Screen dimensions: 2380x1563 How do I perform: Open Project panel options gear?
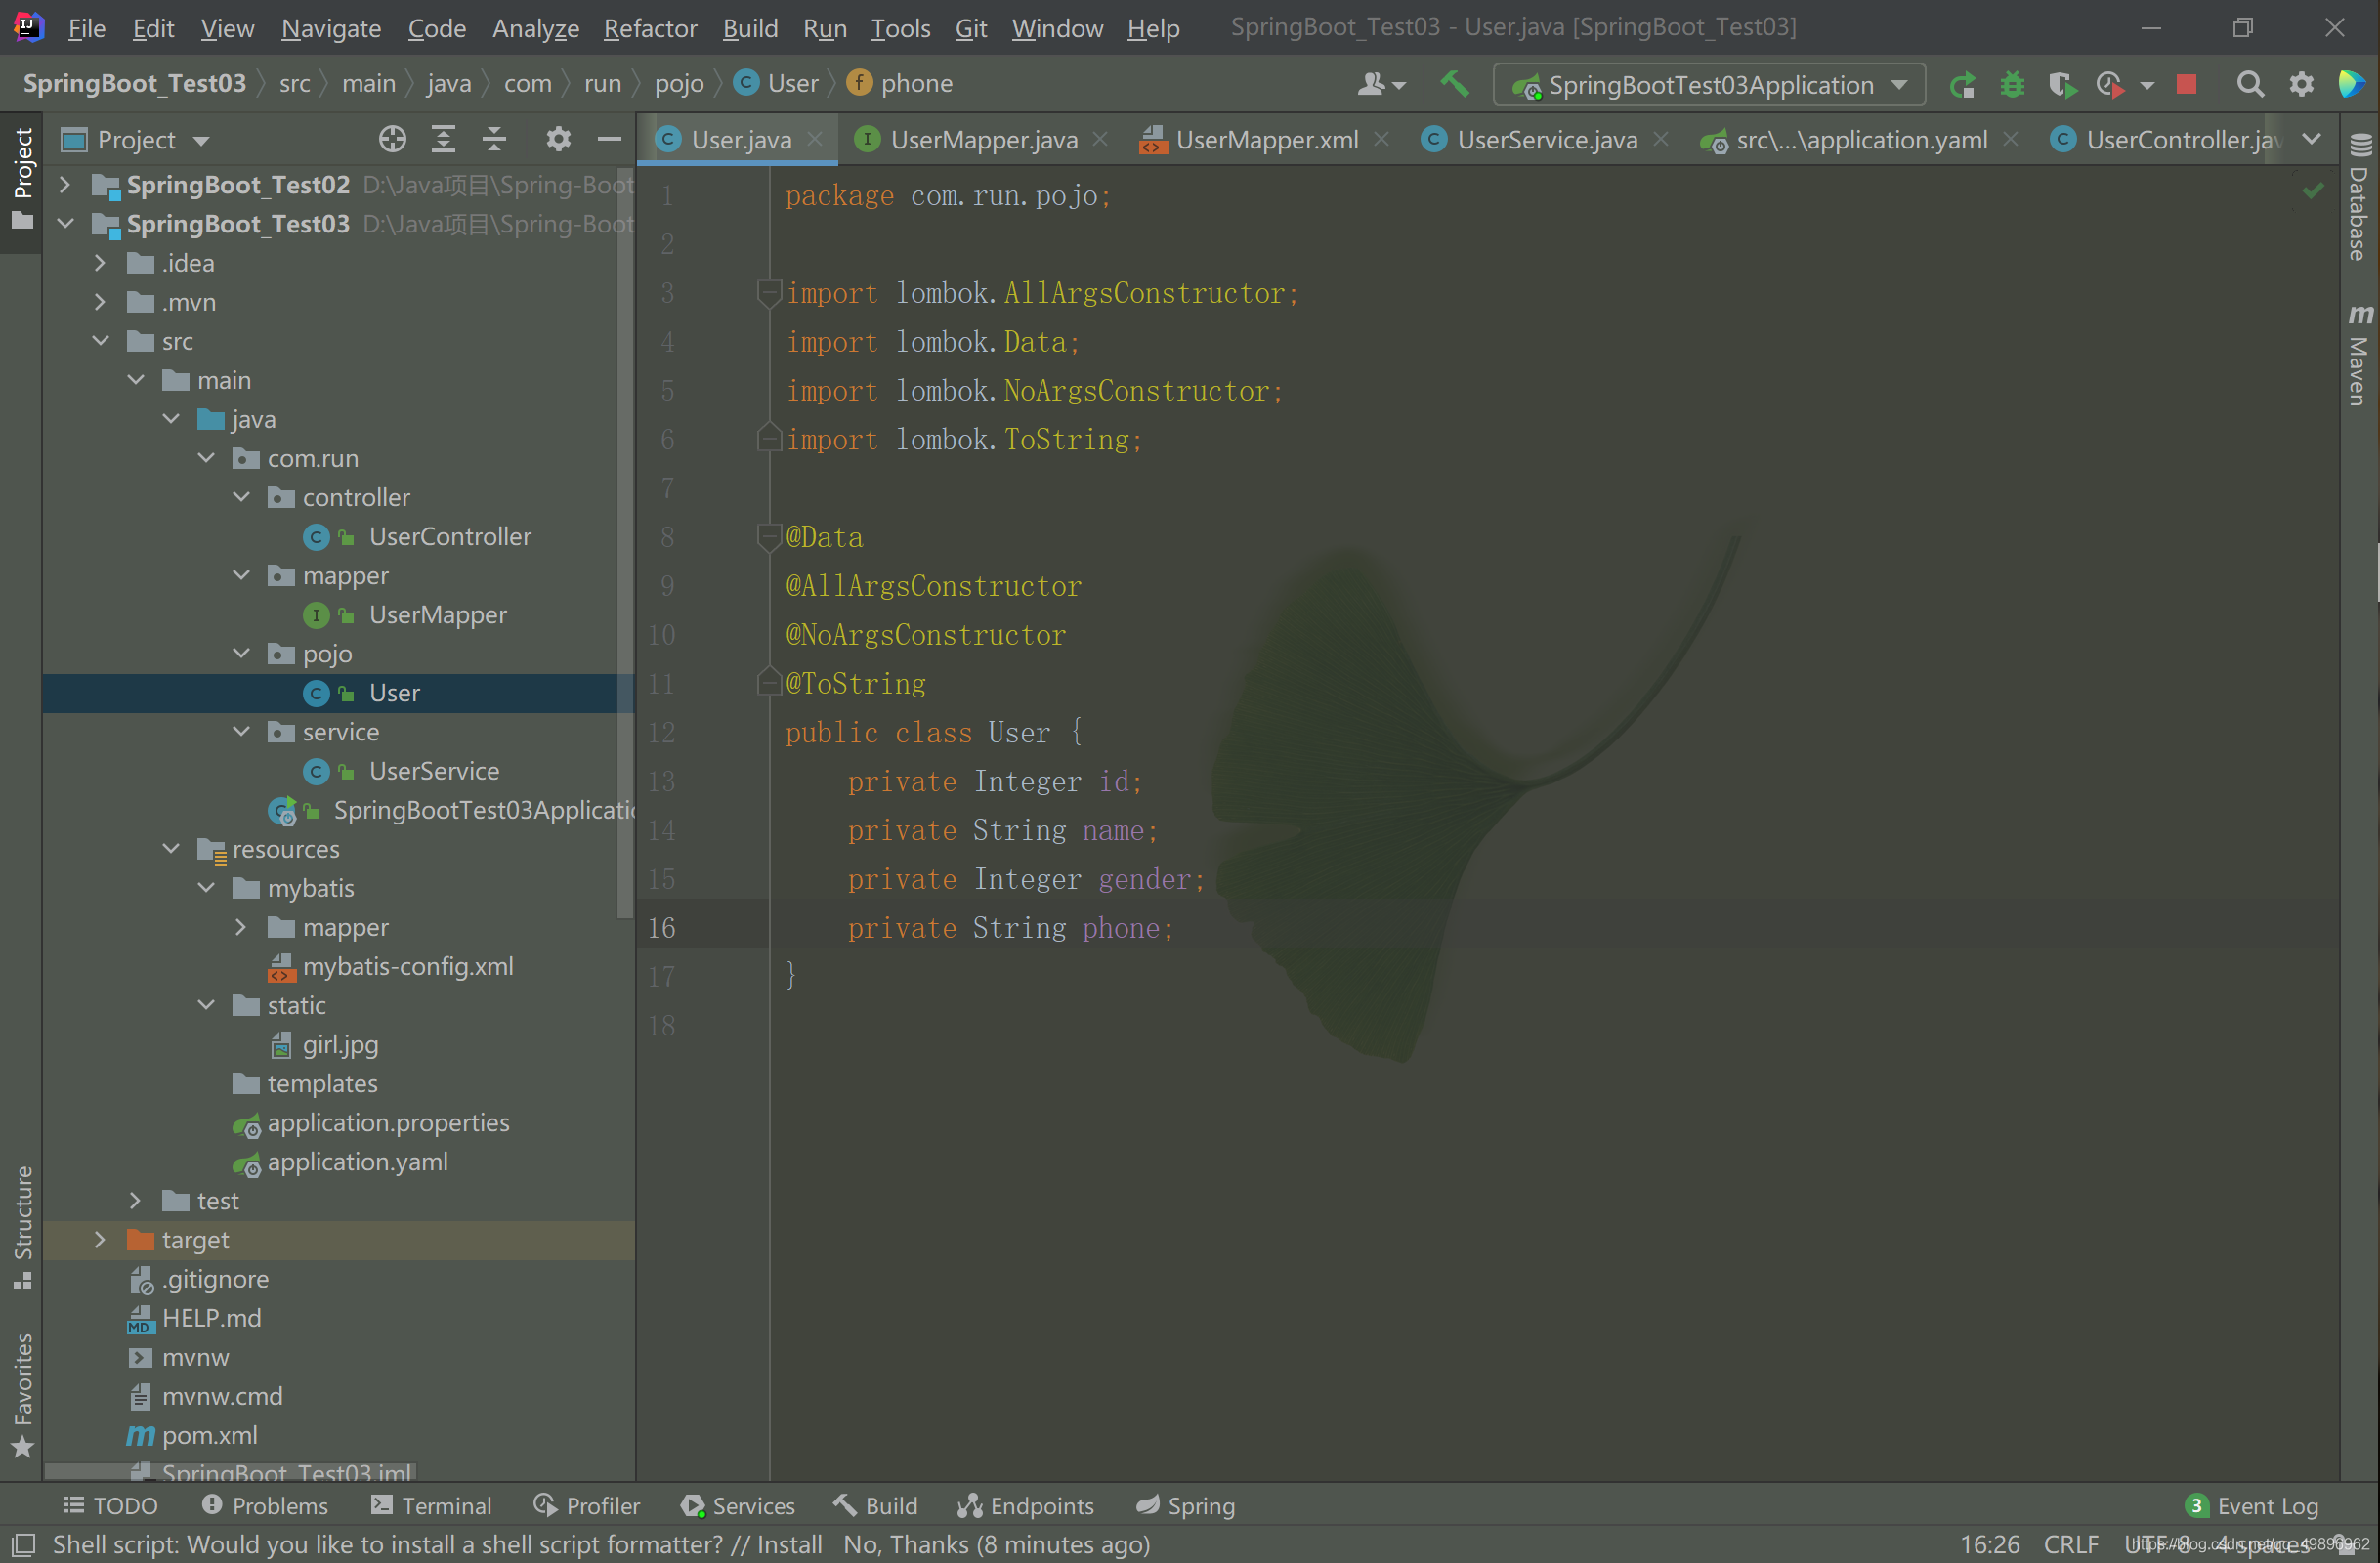(558, 139)
